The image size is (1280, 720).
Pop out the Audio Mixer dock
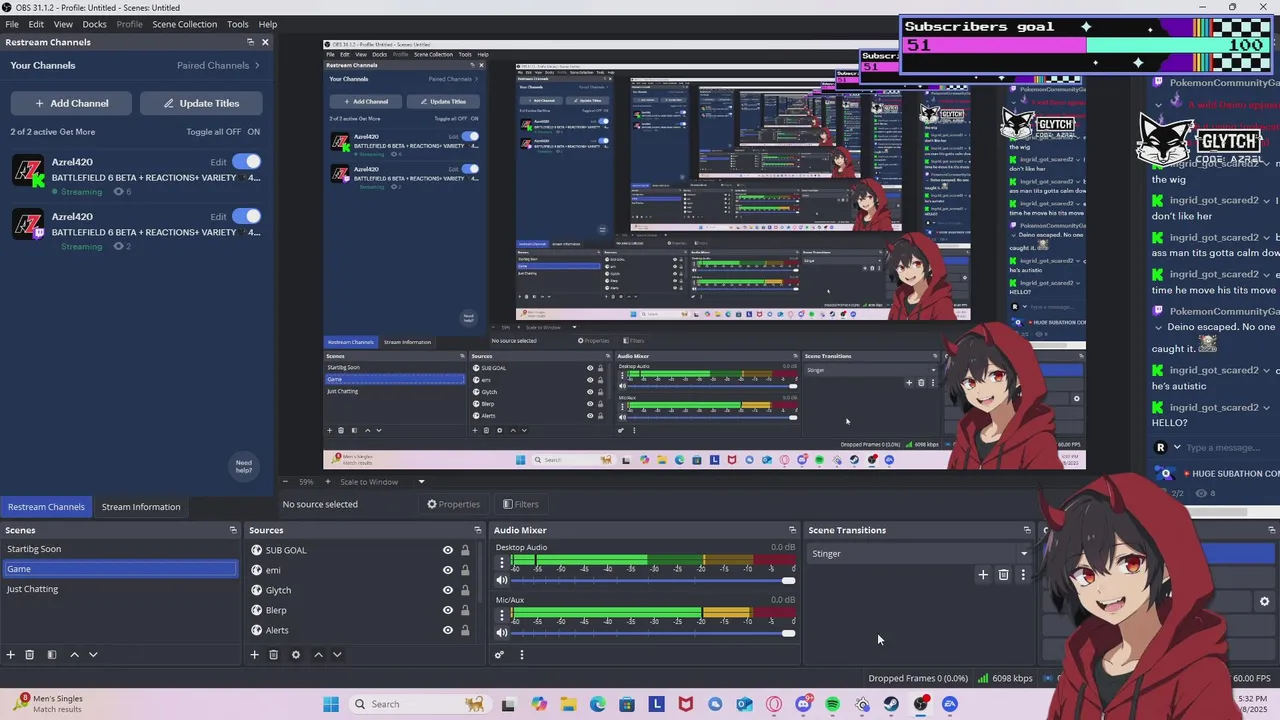tap(792, 530)
